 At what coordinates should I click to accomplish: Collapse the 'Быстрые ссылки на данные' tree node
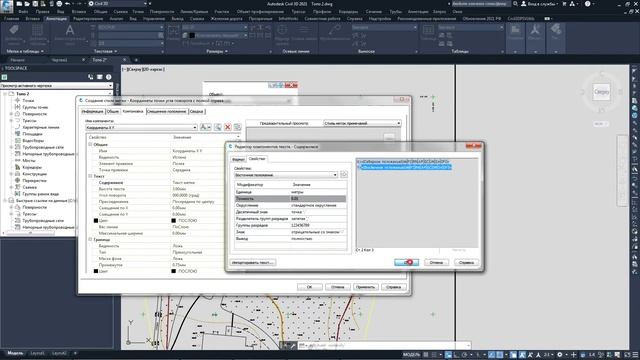coord(5,200)
